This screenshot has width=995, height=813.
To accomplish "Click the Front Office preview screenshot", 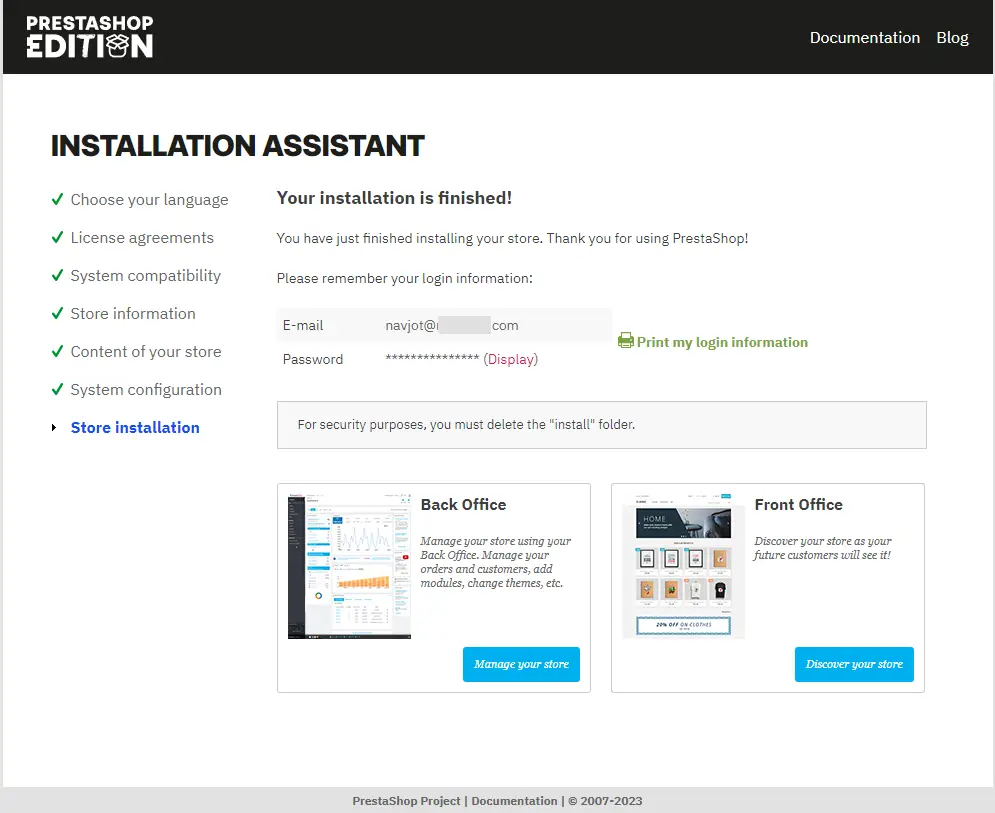I will tap(683, 564).
